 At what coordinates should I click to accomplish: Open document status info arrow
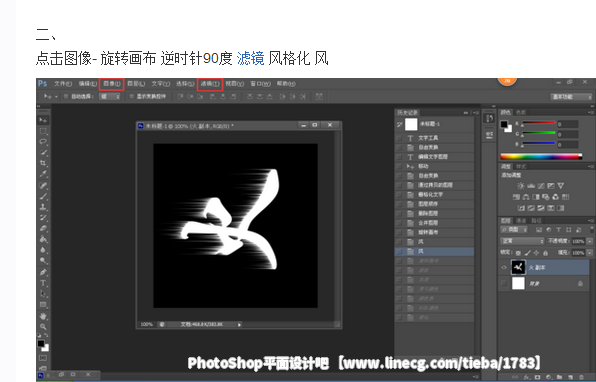(x=239, y=325)
